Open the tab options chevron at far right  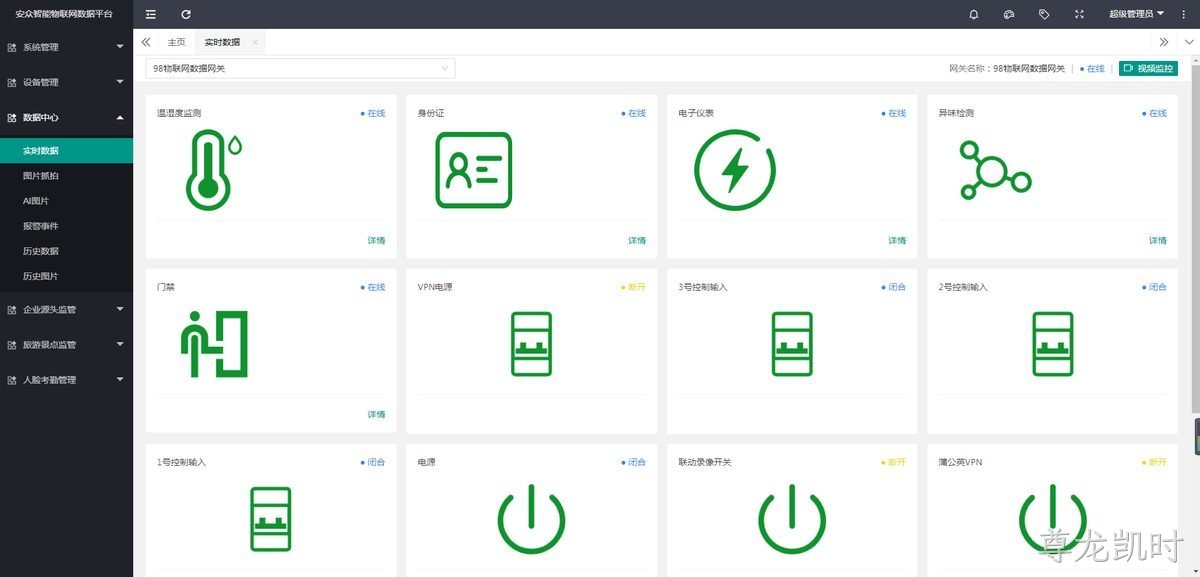1188,42
